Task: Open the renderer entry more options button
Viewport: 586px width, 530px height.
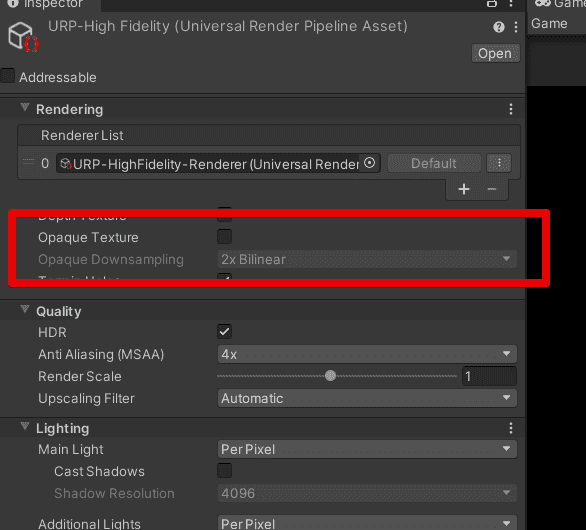Action: [x=499, y=163]
